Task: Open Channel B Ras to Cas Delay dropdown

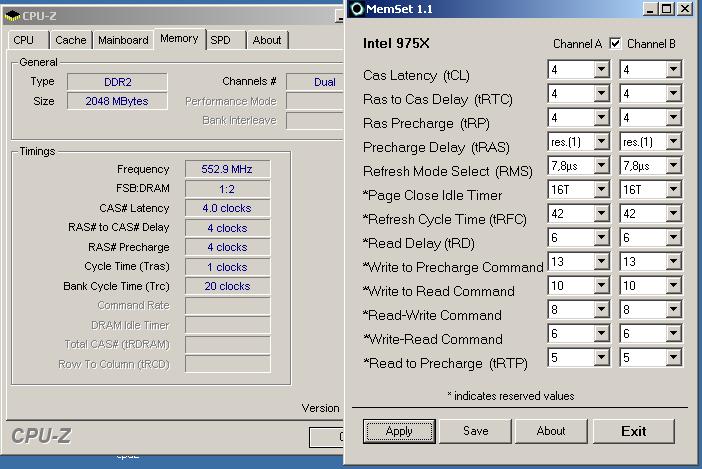Action: click(673, 94)
